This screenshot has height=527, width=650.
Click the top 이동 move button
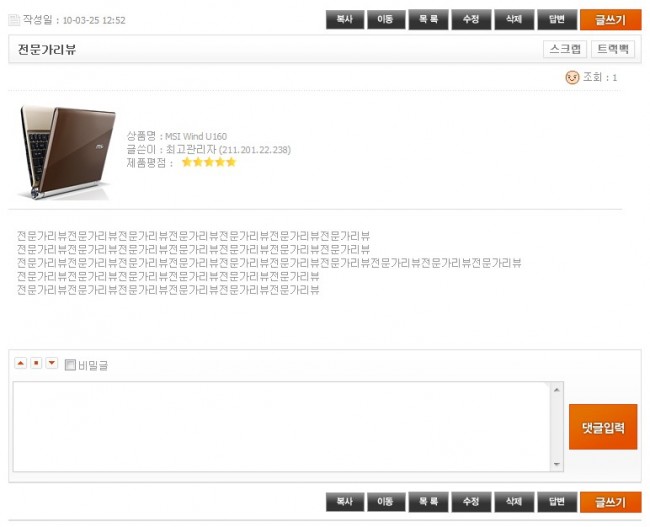[x=386, y=19]
